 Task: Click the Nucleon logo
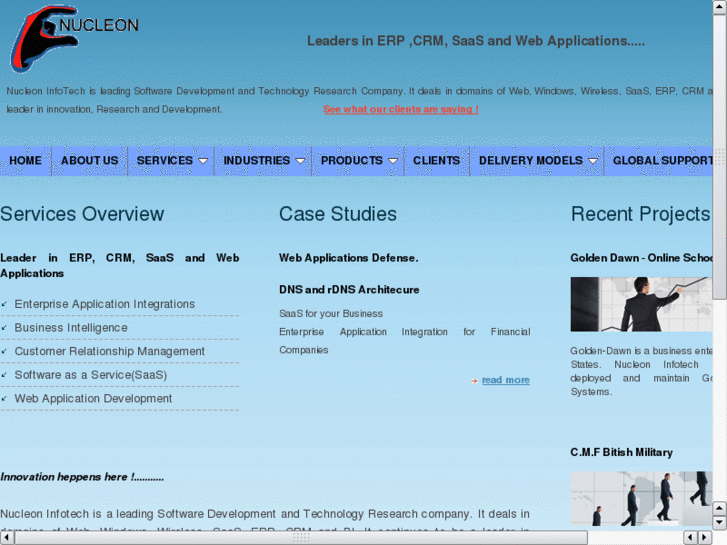(x=74, y=39)
